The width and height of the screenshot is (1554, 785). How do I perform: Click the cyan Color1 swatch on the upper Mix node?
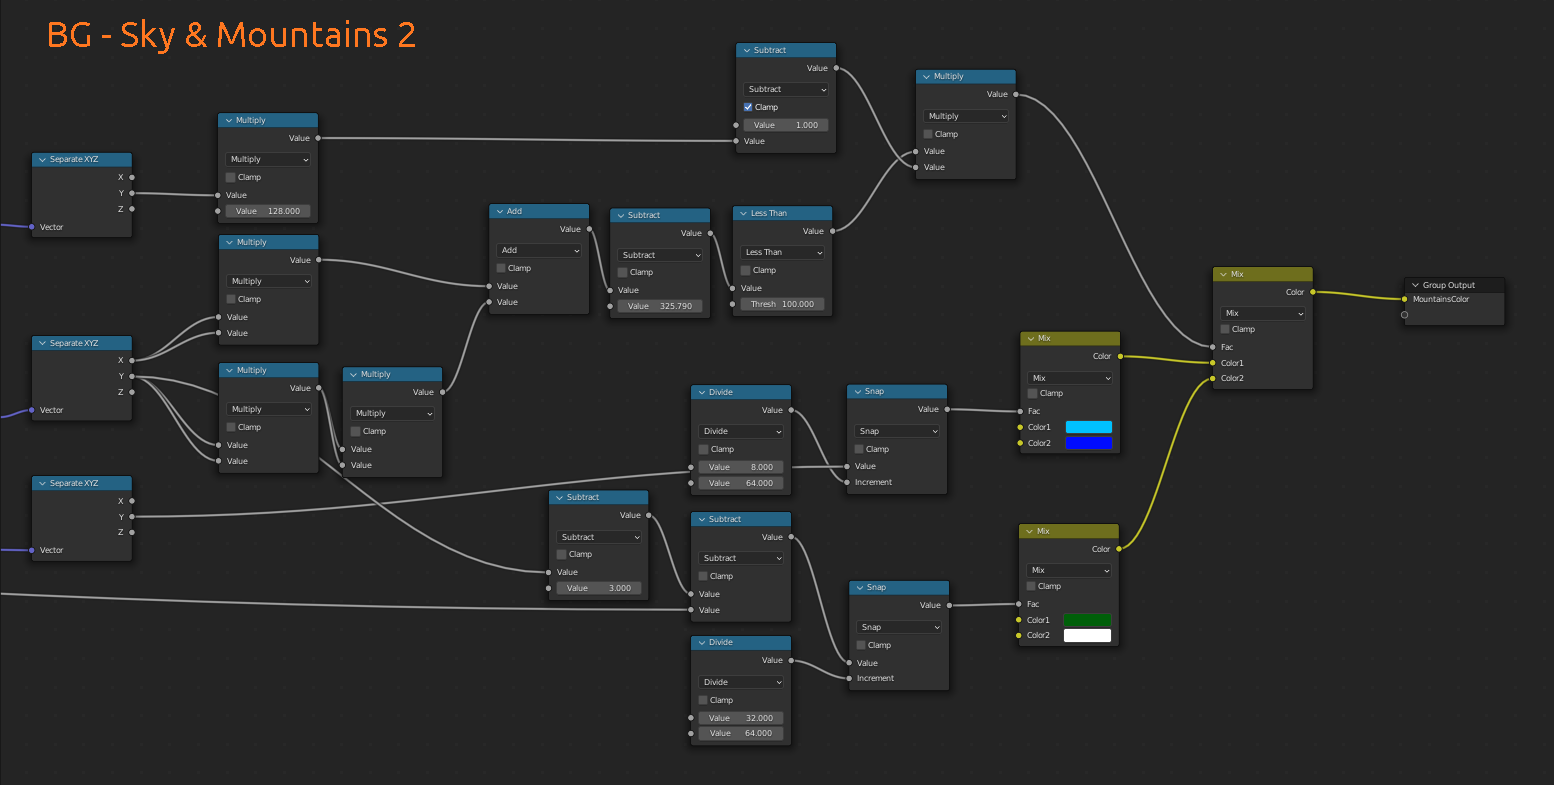[1089, 426]
